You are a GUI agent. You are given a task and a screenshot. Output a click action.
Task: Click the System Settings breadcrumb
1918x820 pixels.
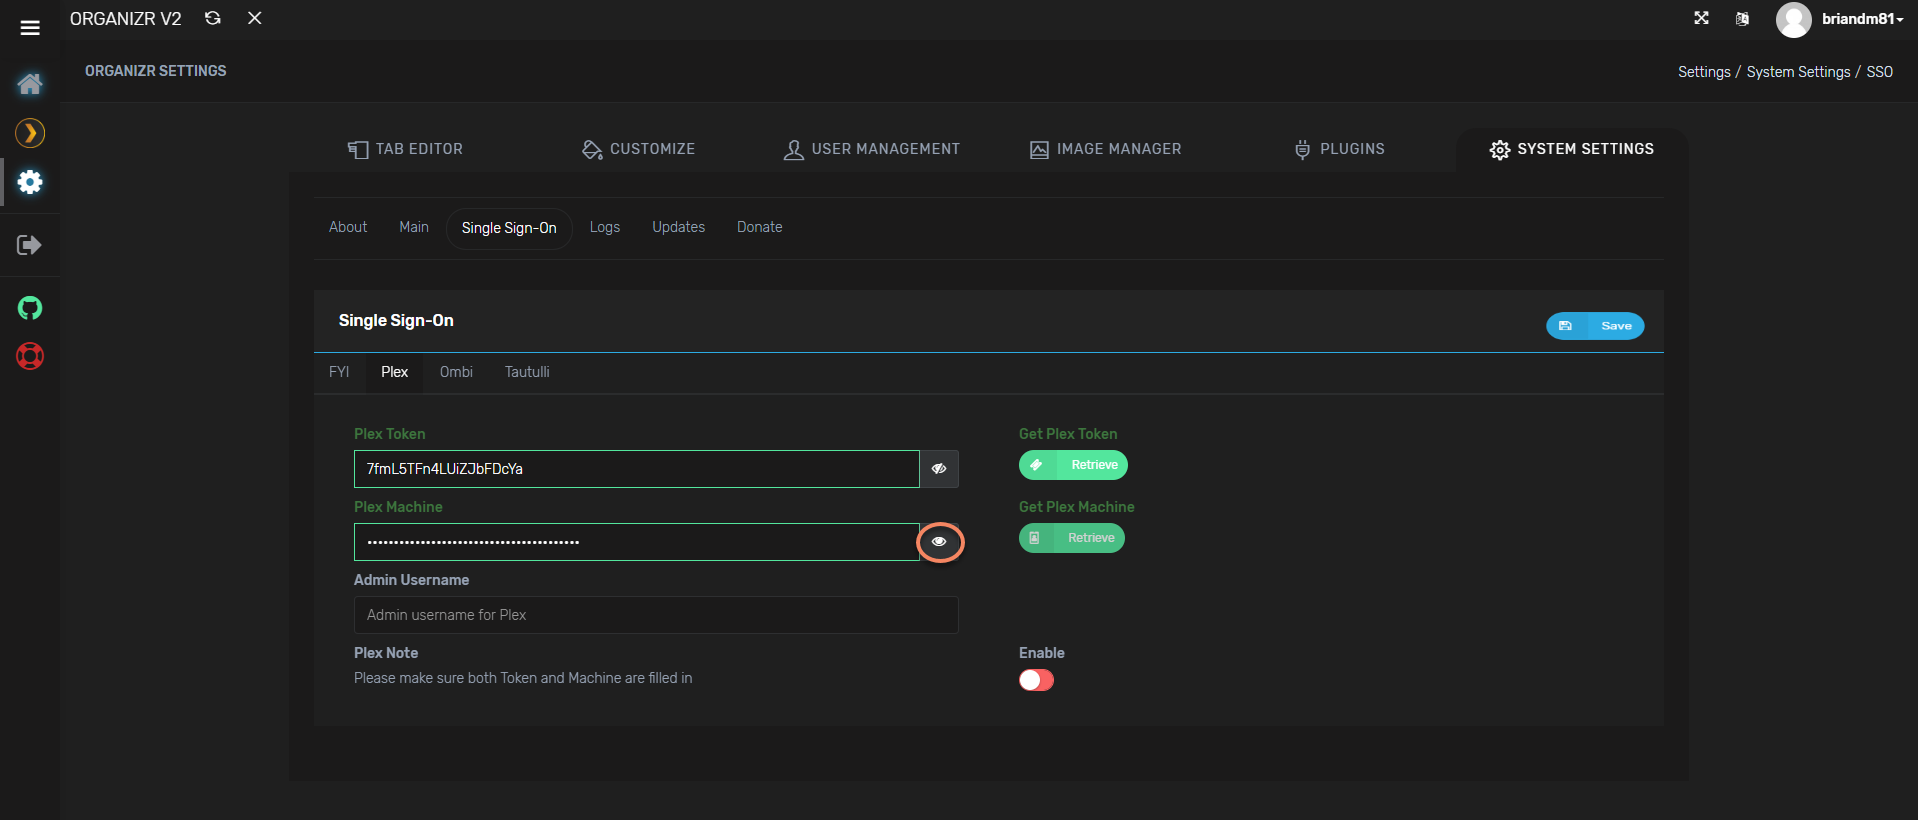click(x=1798, y=72)
